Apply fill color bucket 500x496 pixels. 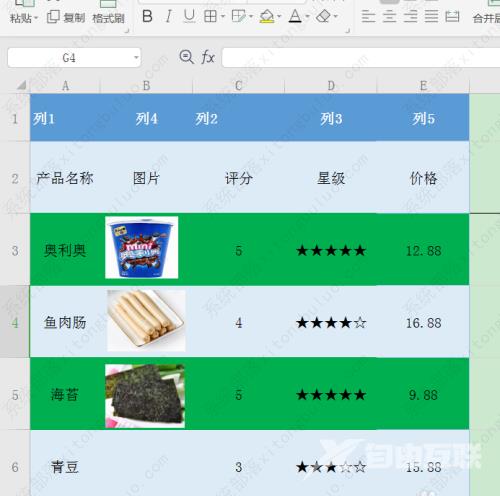(x=267, y=16)
